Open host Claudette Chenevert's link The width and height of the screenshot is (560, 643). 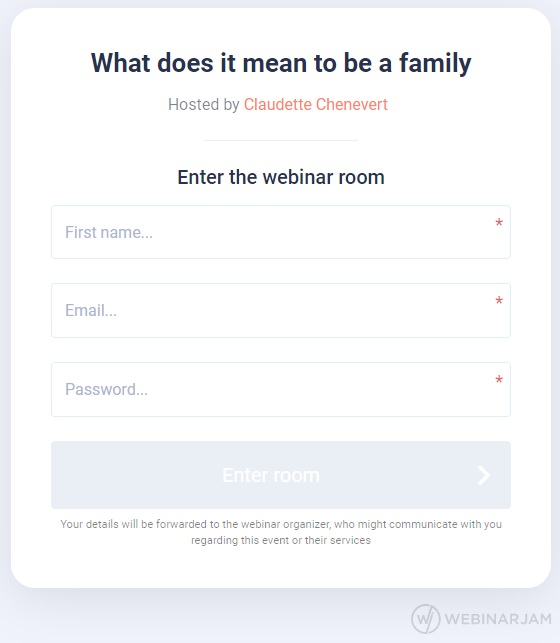pos(316,105)
